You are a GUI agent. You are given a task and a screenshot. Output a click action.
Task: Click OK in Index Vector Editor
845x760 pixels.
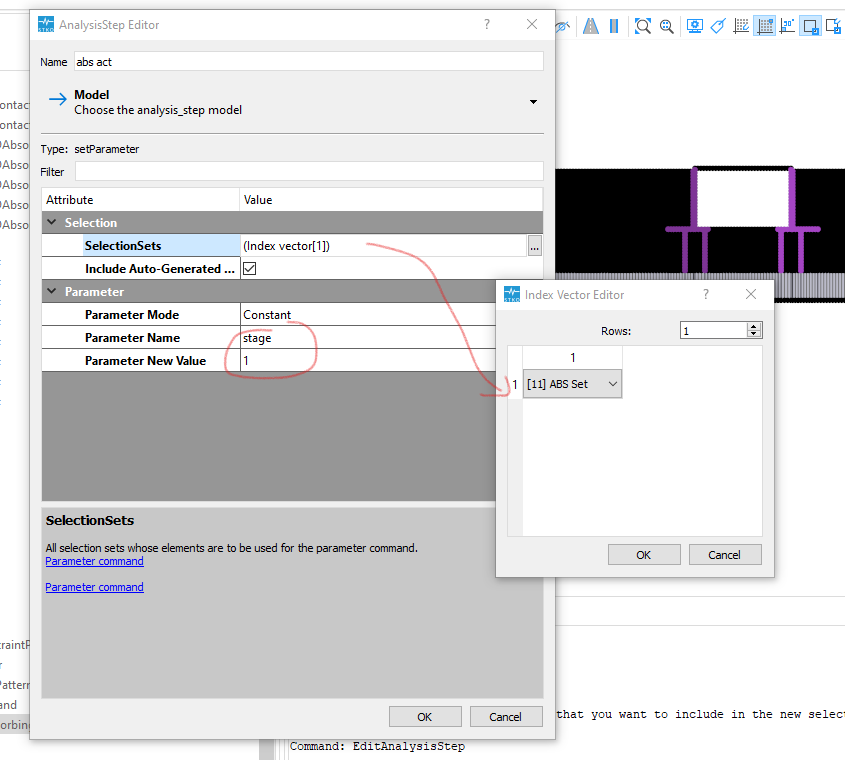[644, 555]
